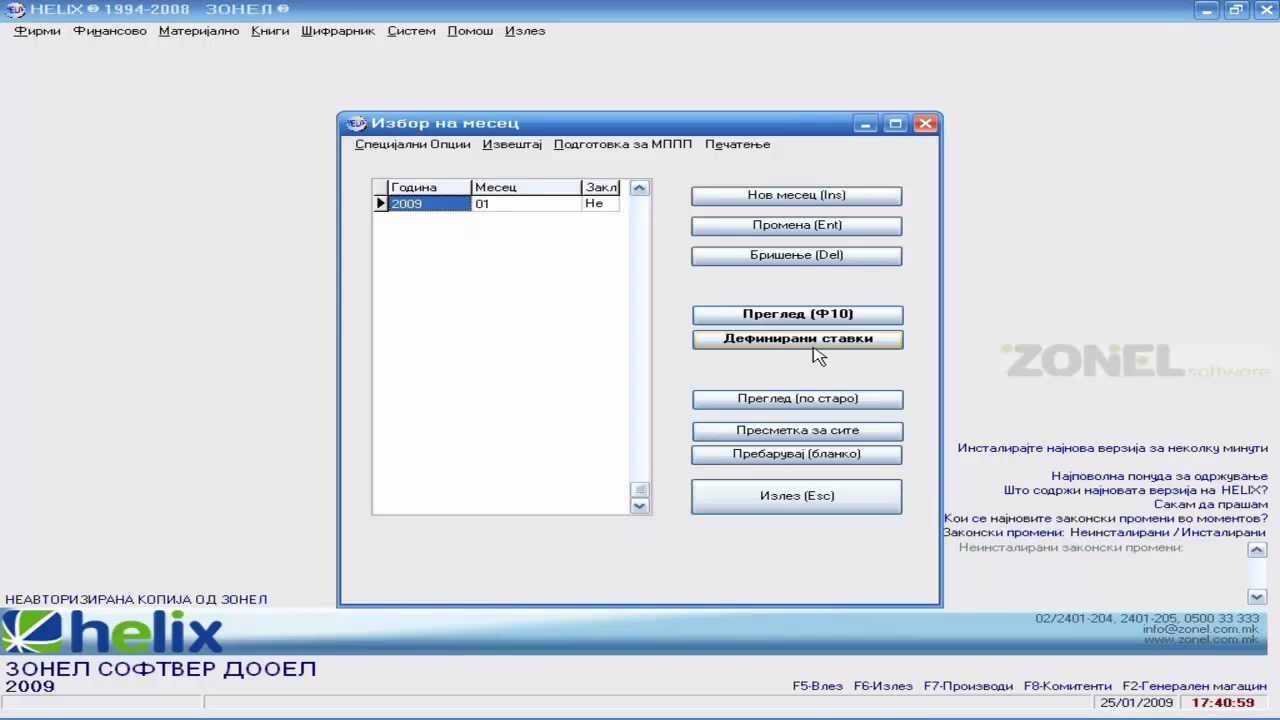Click the row indicator arrow for 2009 row
This screenshot has width=1280, height=720.
(380, 204)
